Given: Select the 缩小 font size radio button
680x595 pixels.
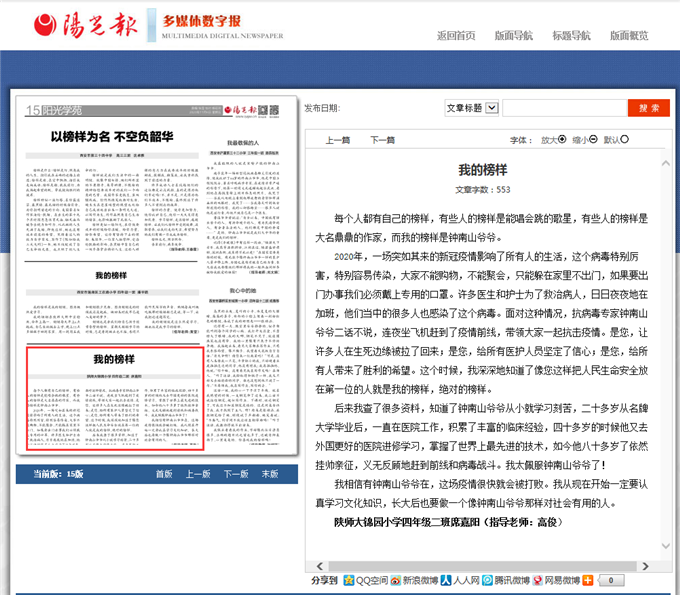Looking at the screenshot, I should [593, 139].
